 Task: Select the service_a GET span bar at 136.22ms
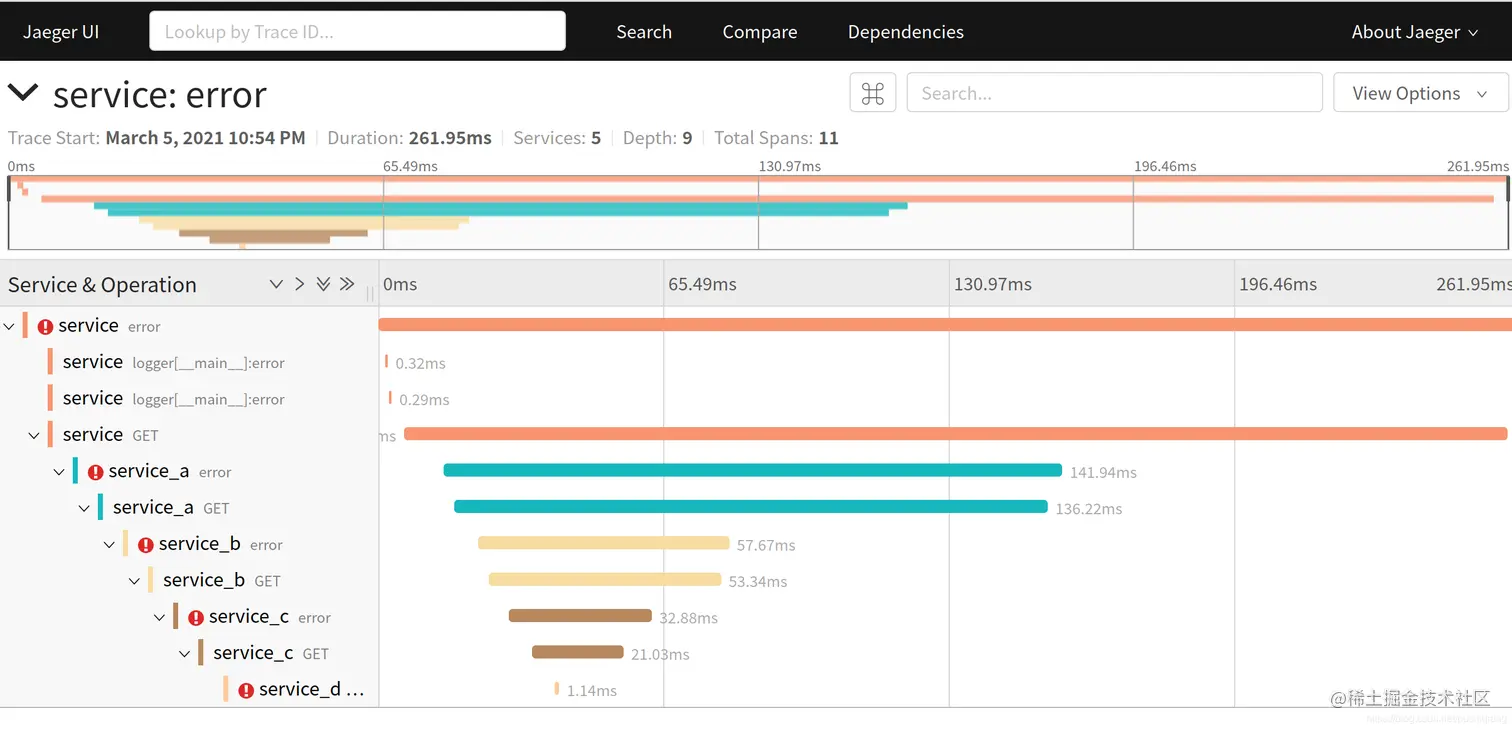[751, 507]
